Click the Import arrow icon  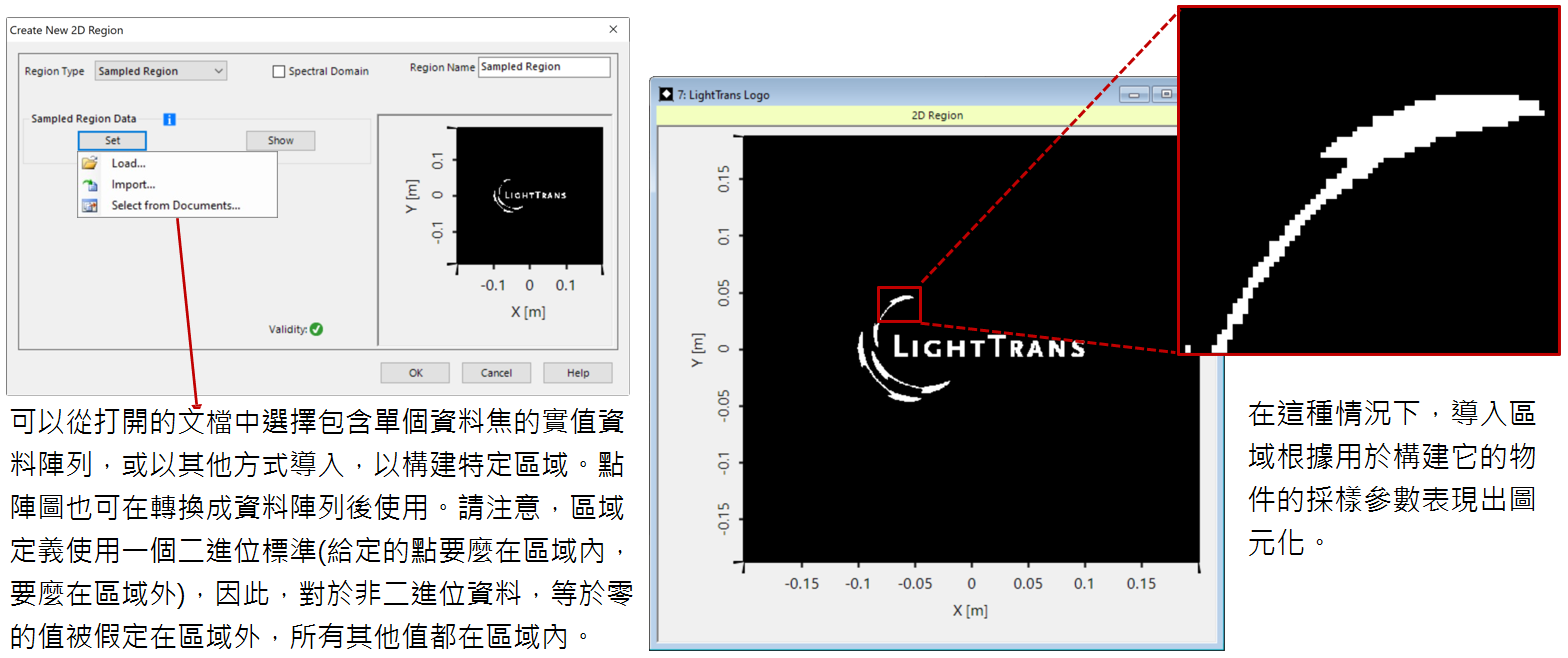(90, 184)
